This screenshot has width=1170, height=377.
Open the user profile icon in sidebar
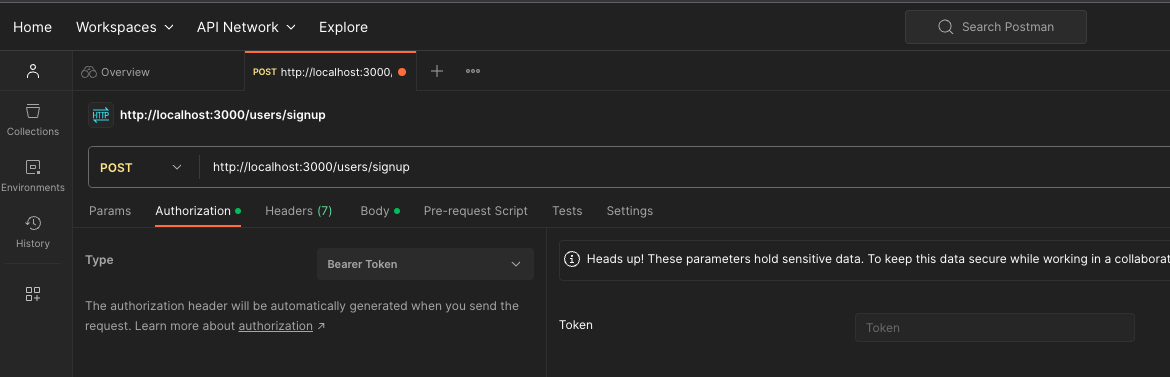coord(32,71)
